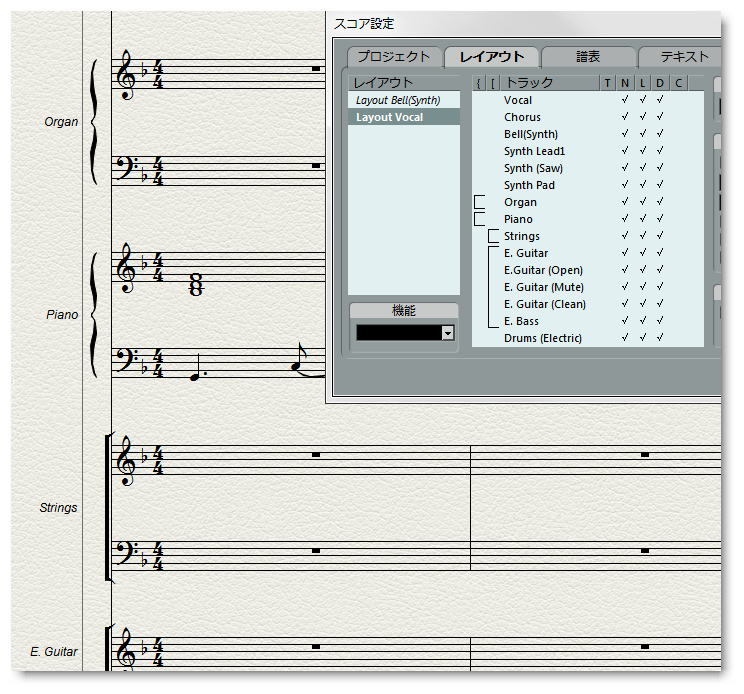744x694 pixels.
Task: Click the eighth note in Piano bass staff
Action: click(x=298, y=357)
